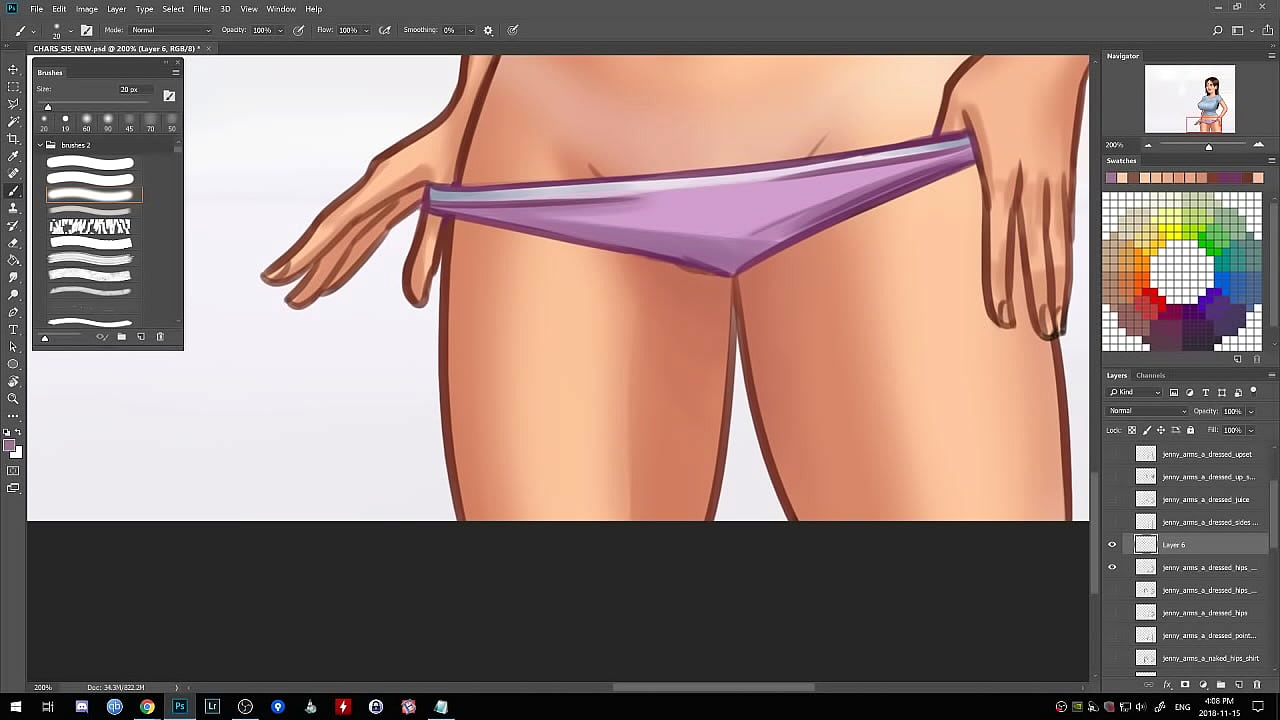Select the Zoom tool in toolbar
Viewport: 1280px width, 720px height.
tap(13, 398)
